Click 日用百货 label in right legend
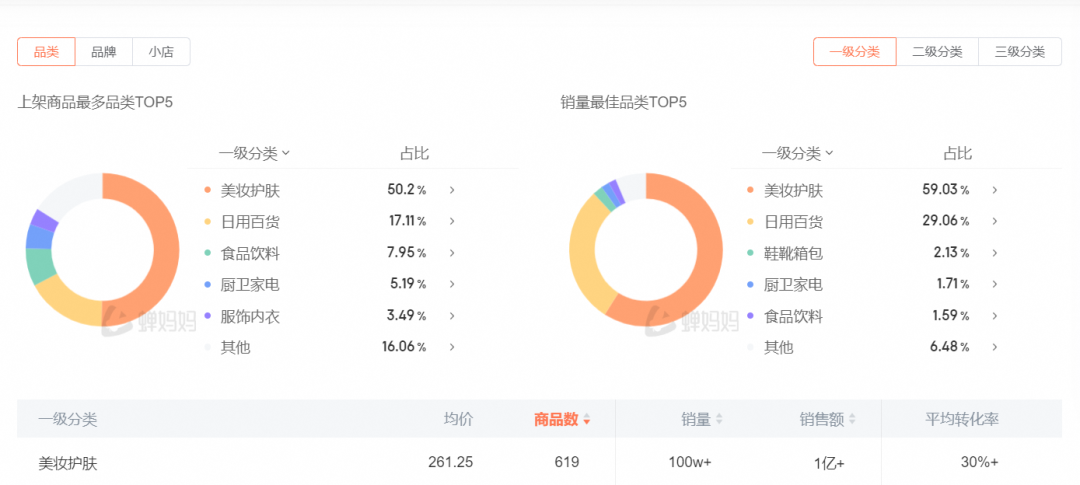This screenshot has width=1080, height=485. (793, 222)
